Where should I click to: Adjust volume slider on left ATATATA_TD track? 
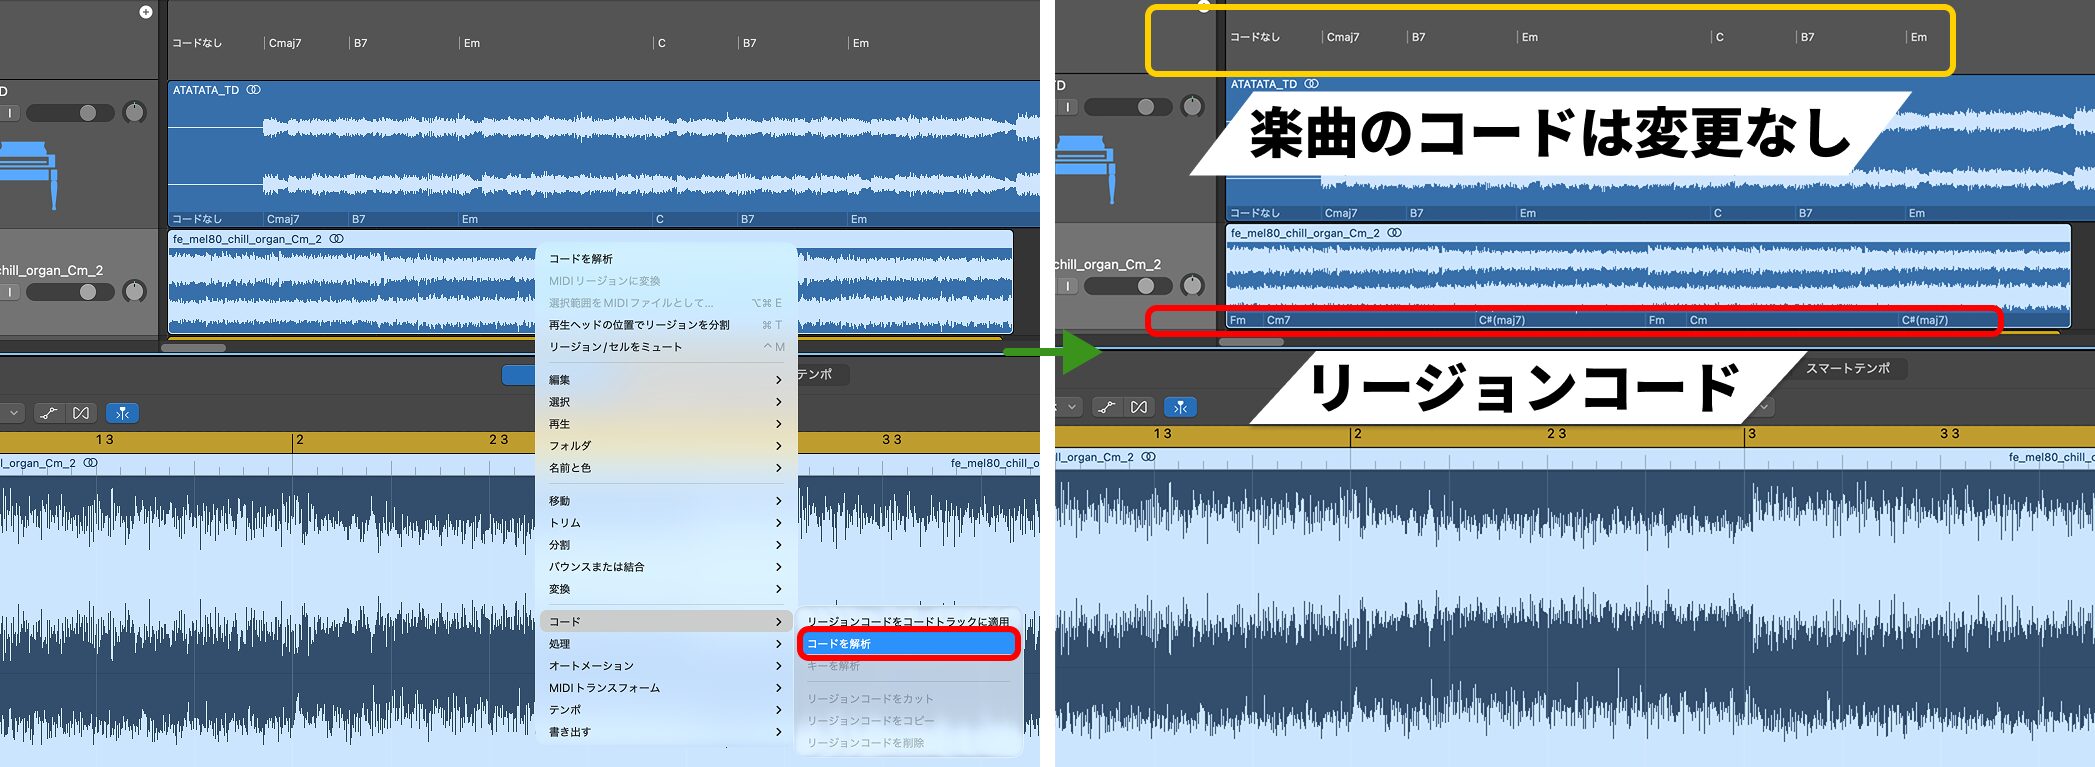88,113
